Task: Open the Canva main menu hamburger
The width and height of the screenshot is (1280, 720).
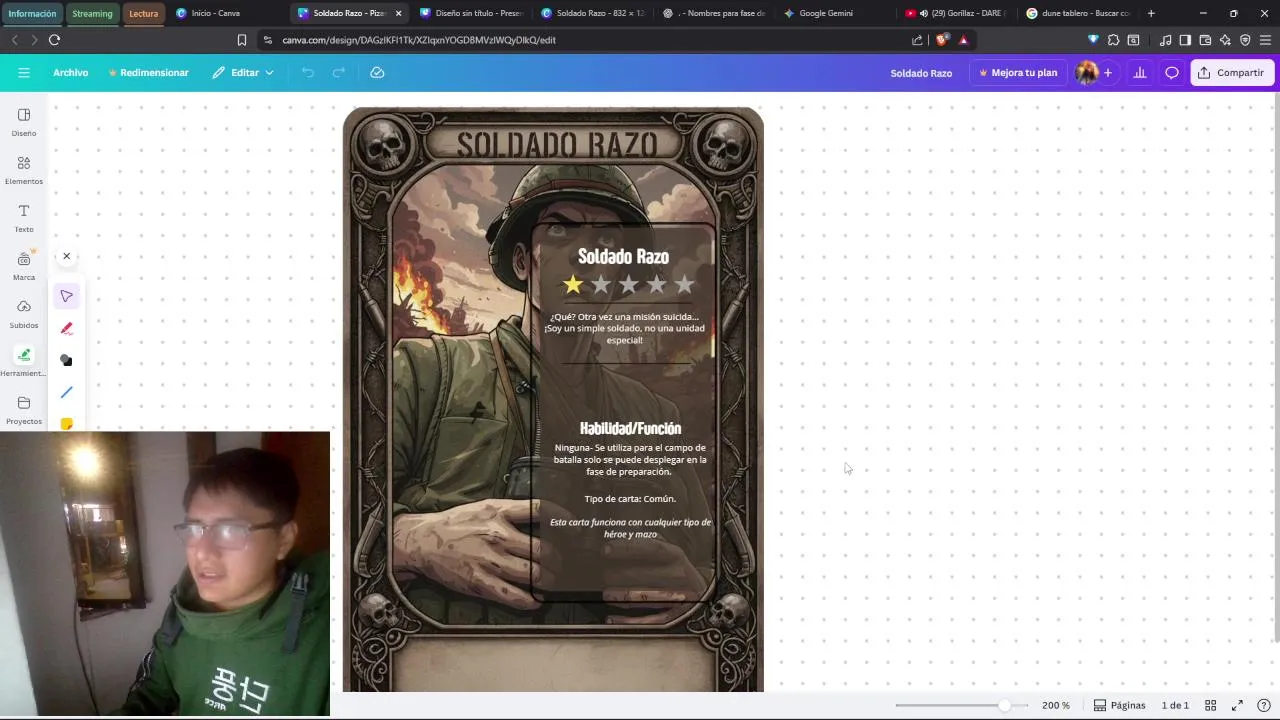Action: [x=24, y=73]
